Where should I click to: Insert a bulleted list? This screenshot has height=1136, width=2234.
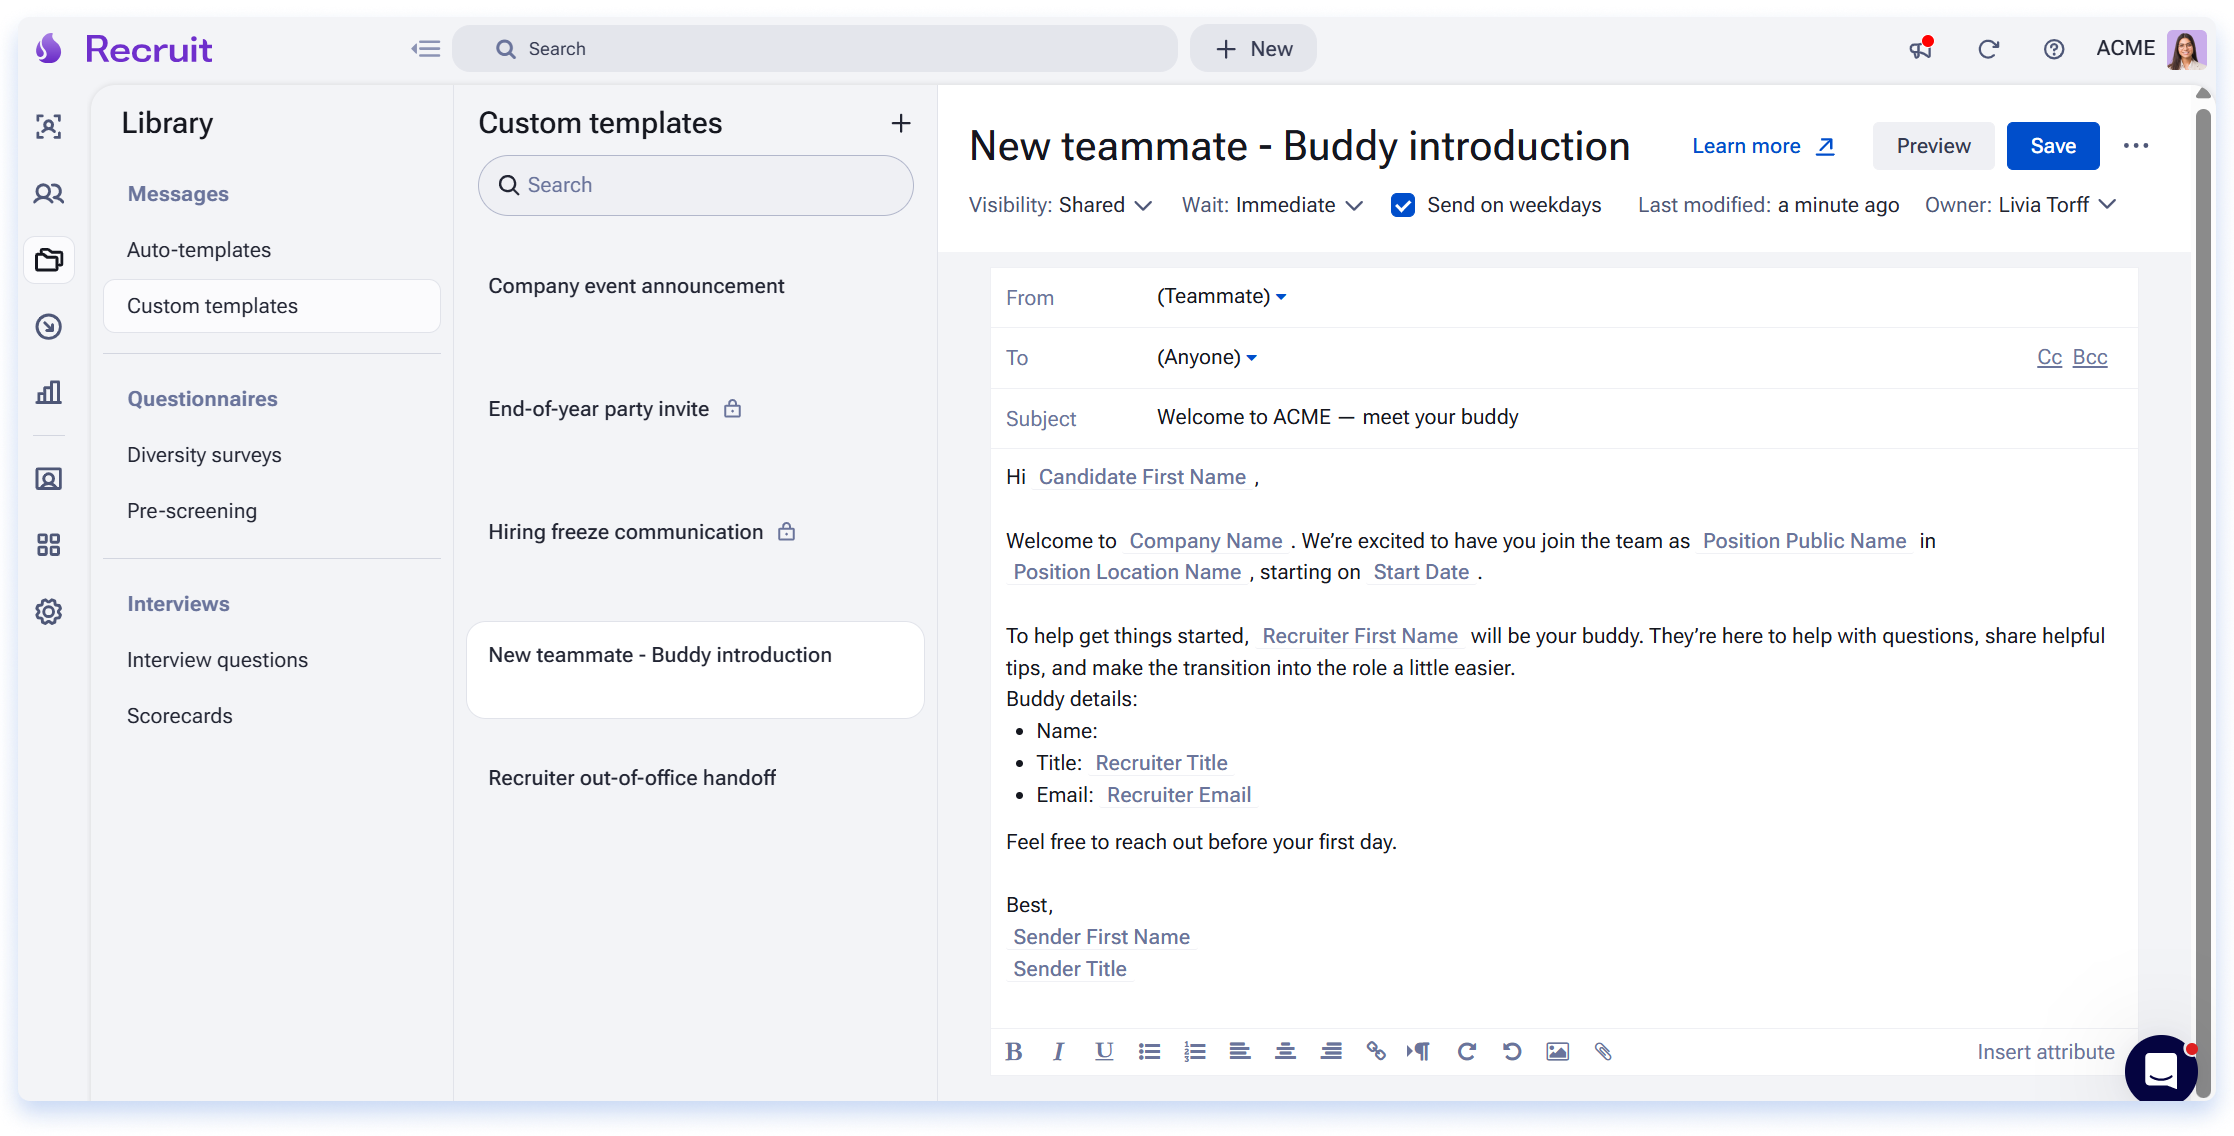pos(1149,1051)
